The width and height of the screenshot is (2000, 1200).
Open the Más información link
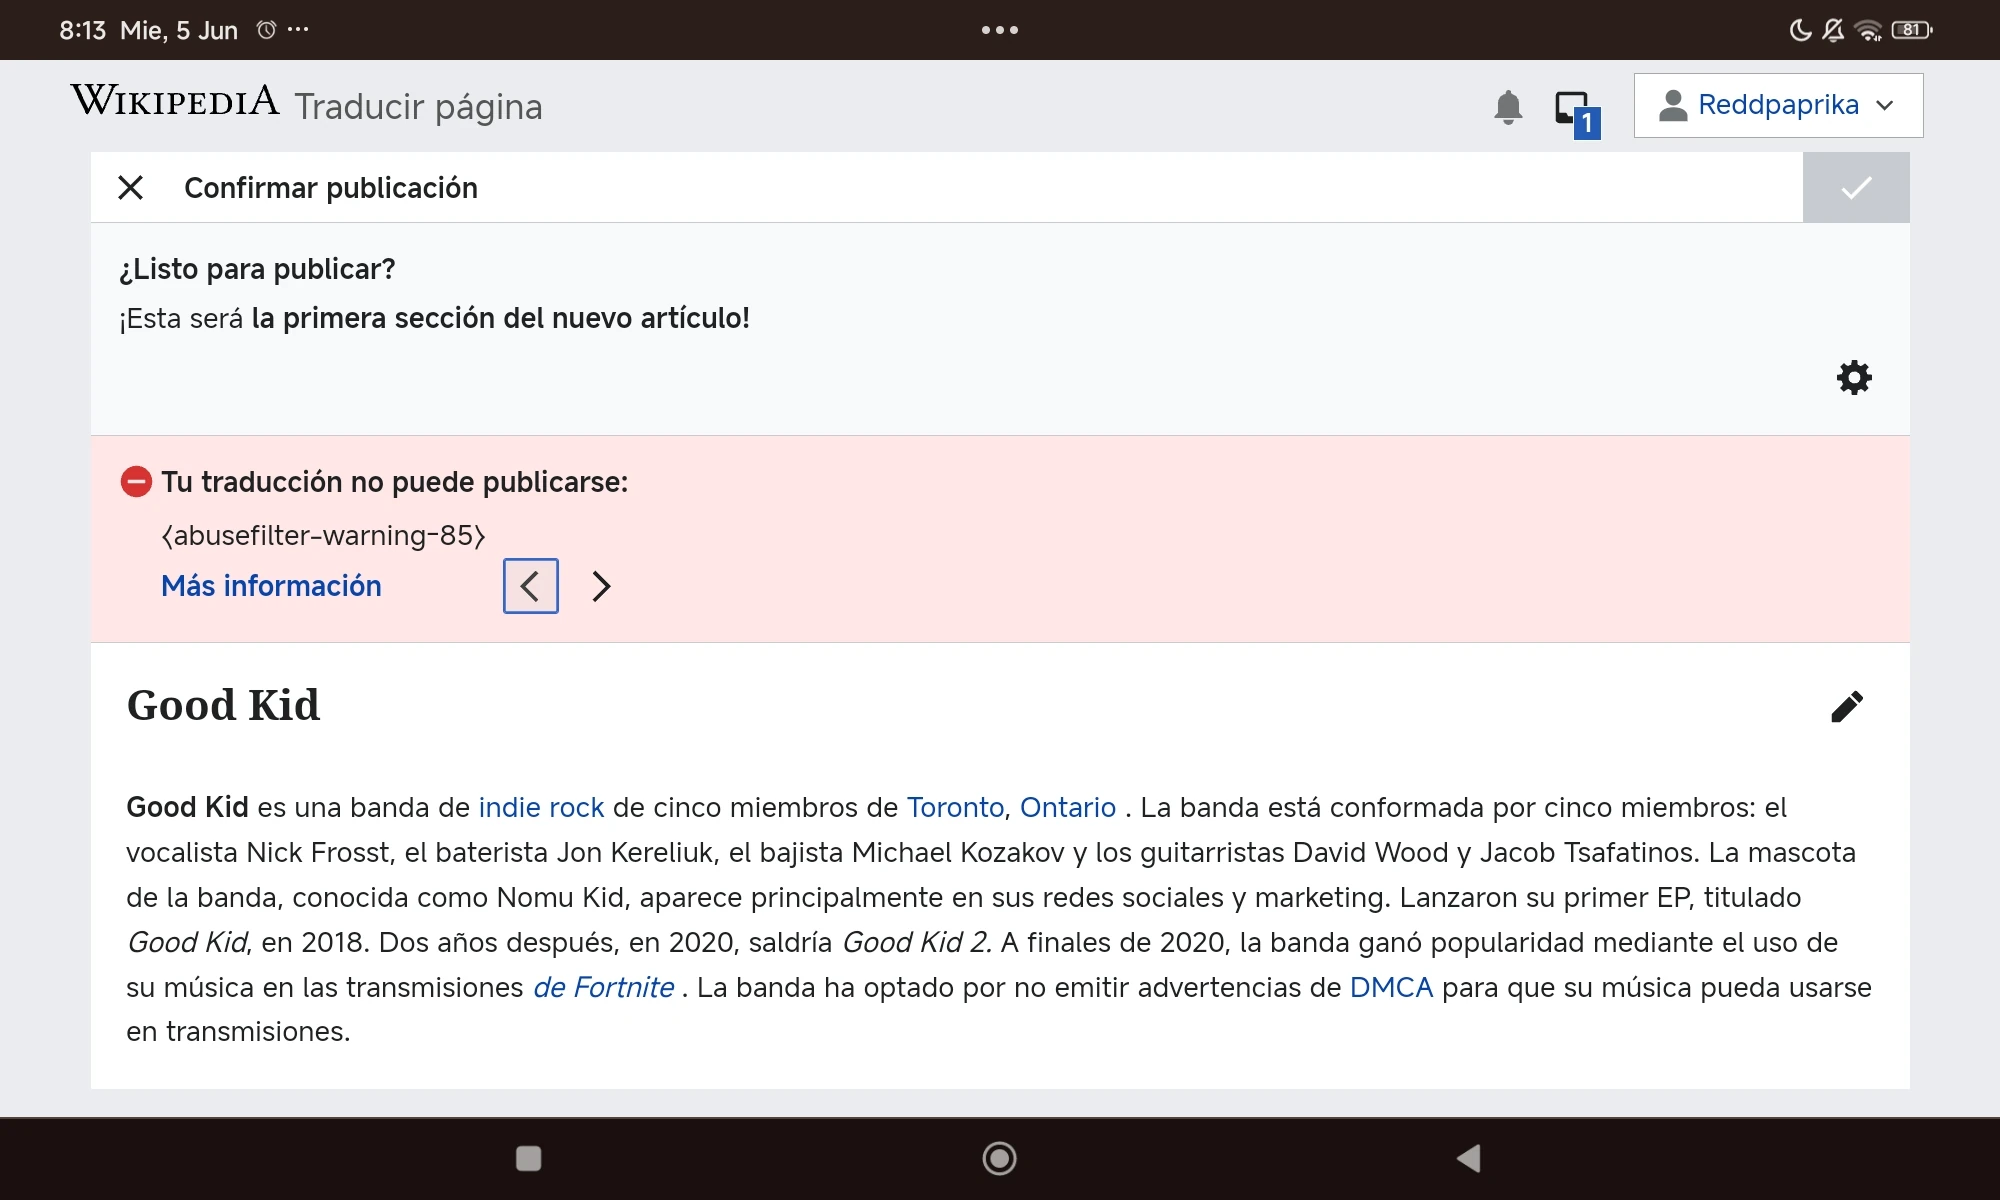point(271,586)
